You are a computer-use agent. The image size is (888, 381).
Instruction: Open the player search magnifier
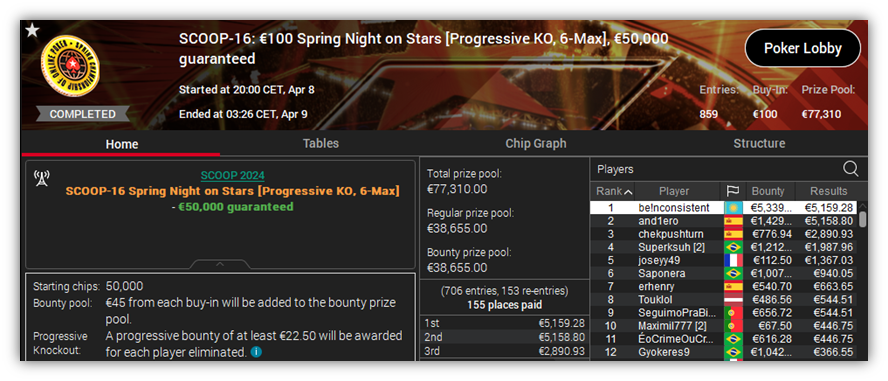tap(851, 169)
